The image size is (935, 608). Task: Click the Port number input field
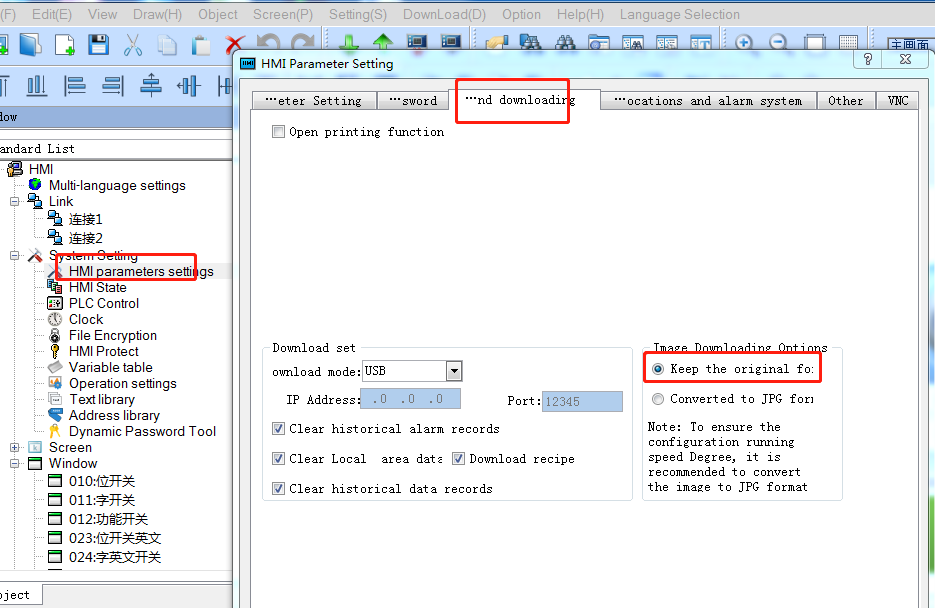tap(582, 401)
